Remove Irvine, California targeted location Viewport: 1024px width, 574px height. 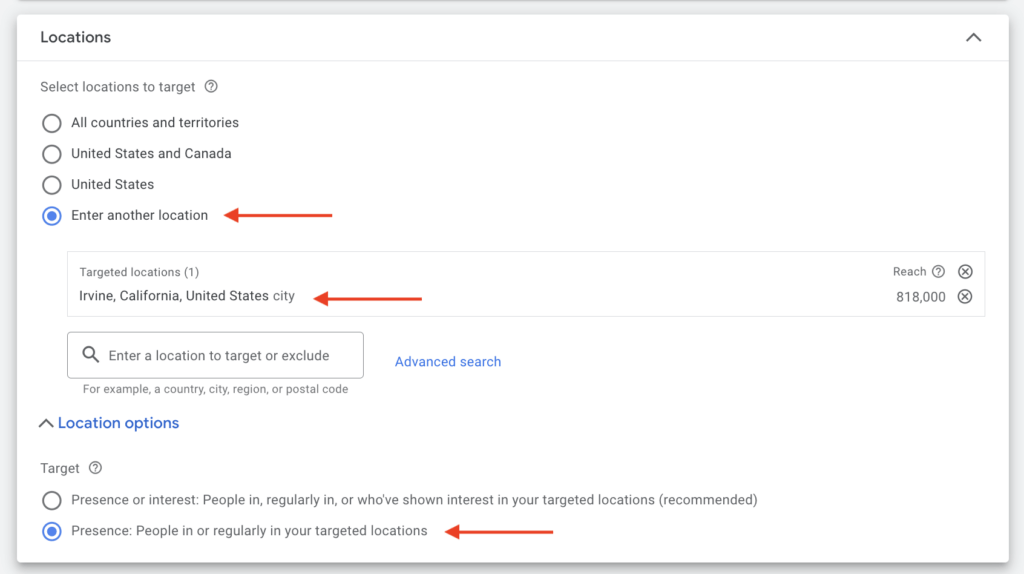tap(965, 296)
